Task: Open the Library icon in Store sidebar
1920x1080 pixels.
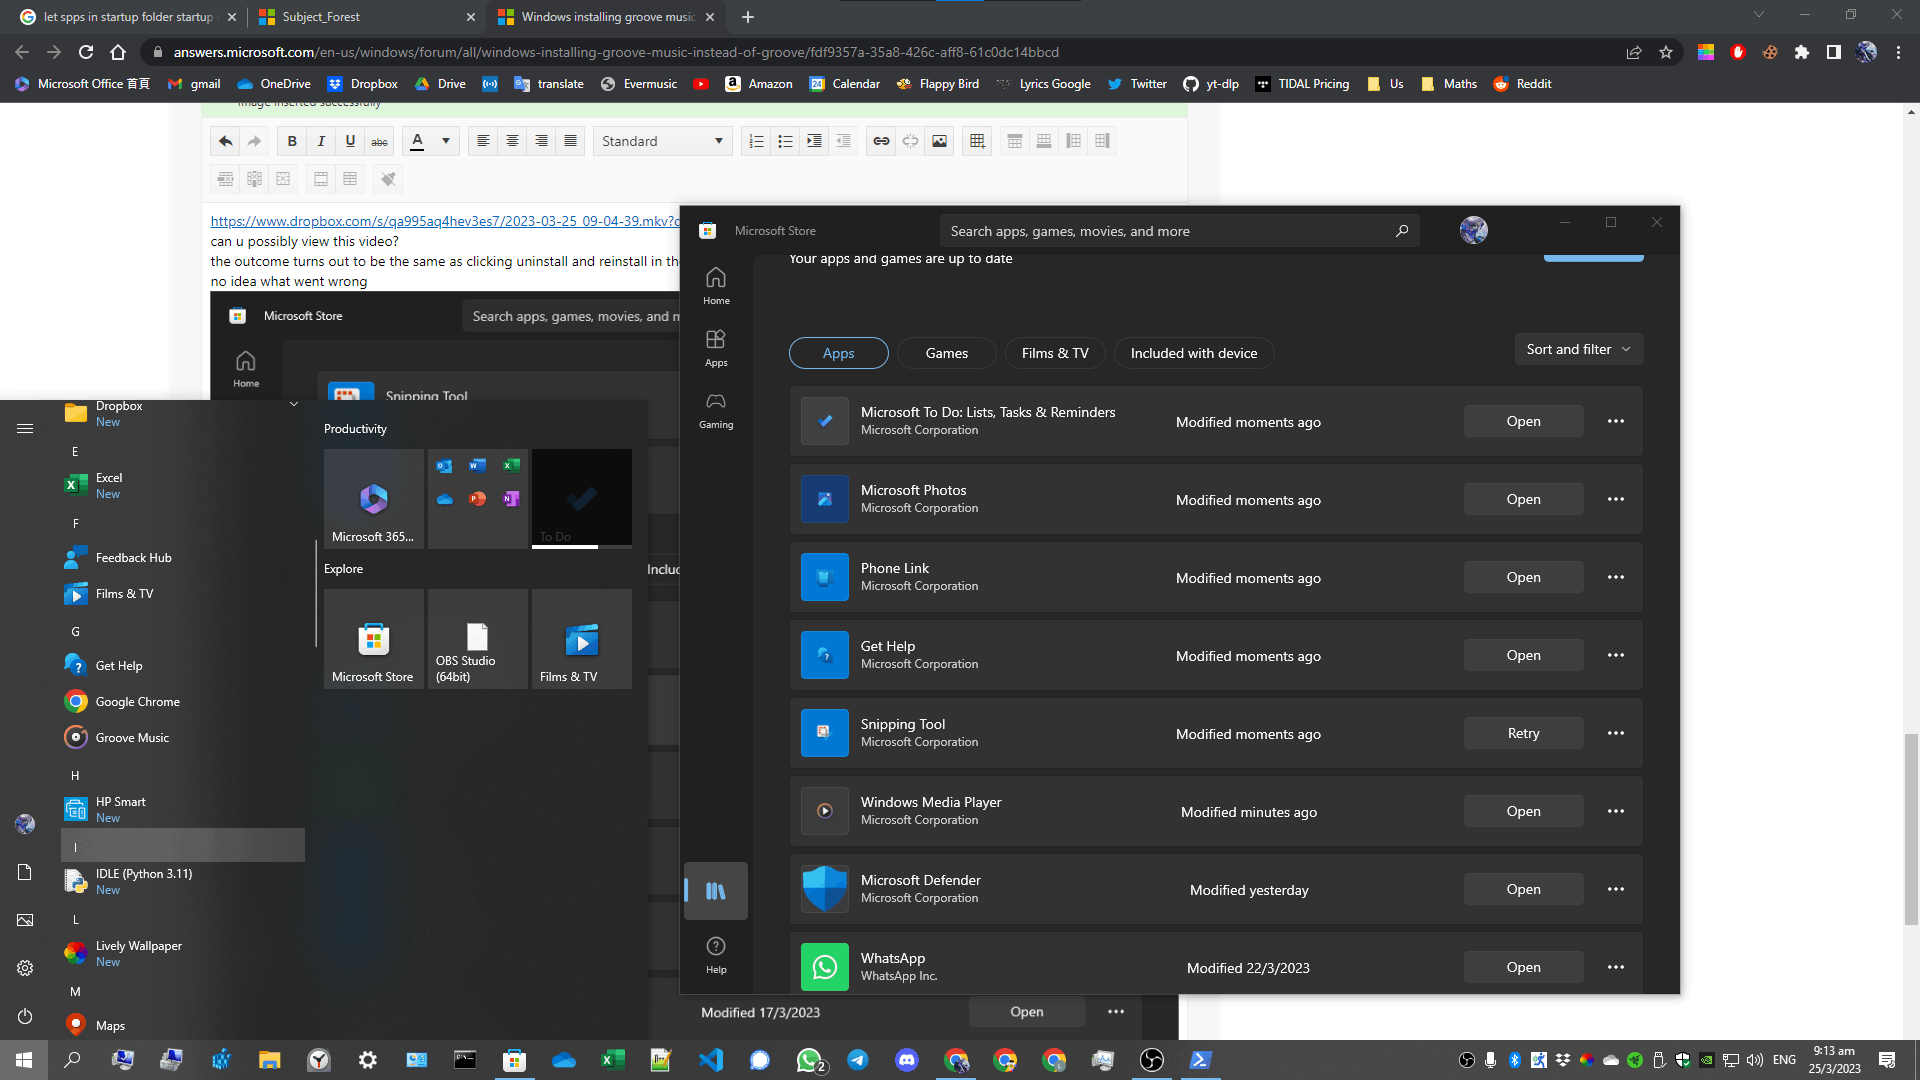Action: pos(716,890)
